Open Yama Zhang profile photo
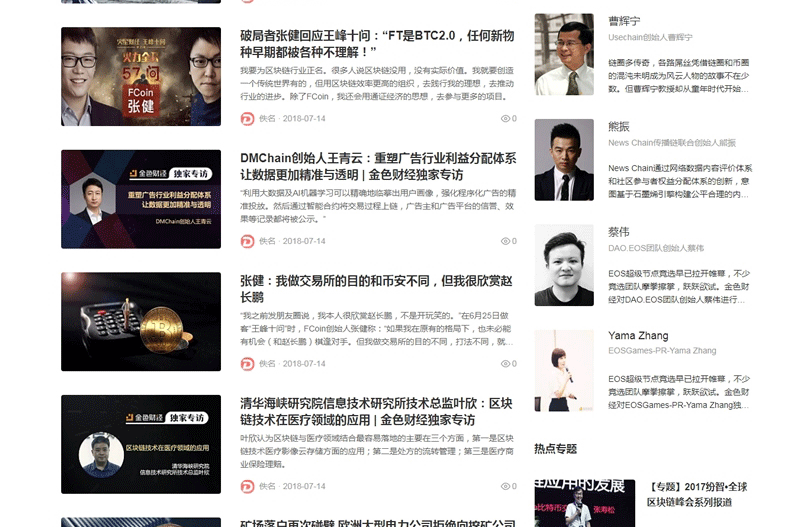 (x=564, y=371)
